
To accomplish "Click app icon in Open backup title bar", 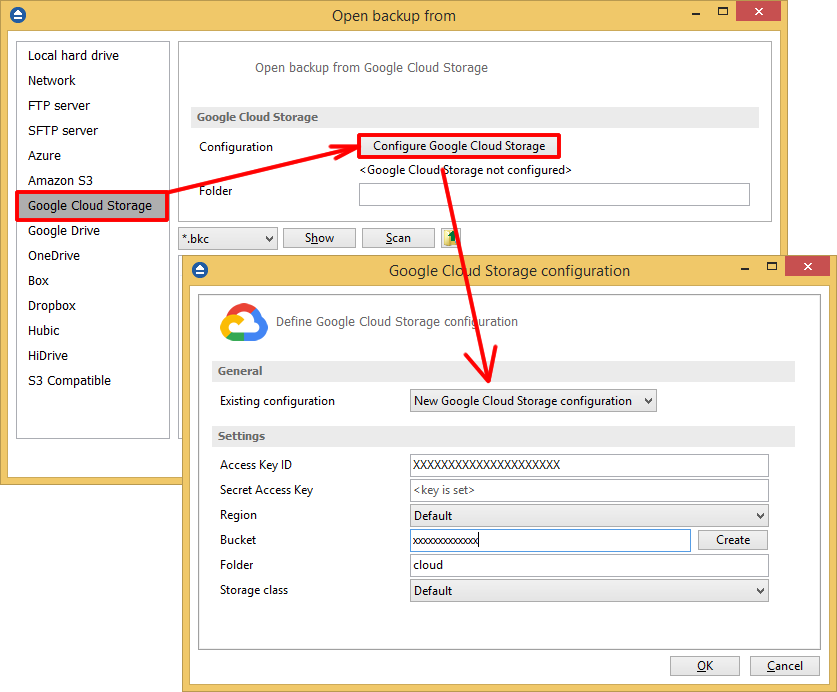I will tap(18, 15).
